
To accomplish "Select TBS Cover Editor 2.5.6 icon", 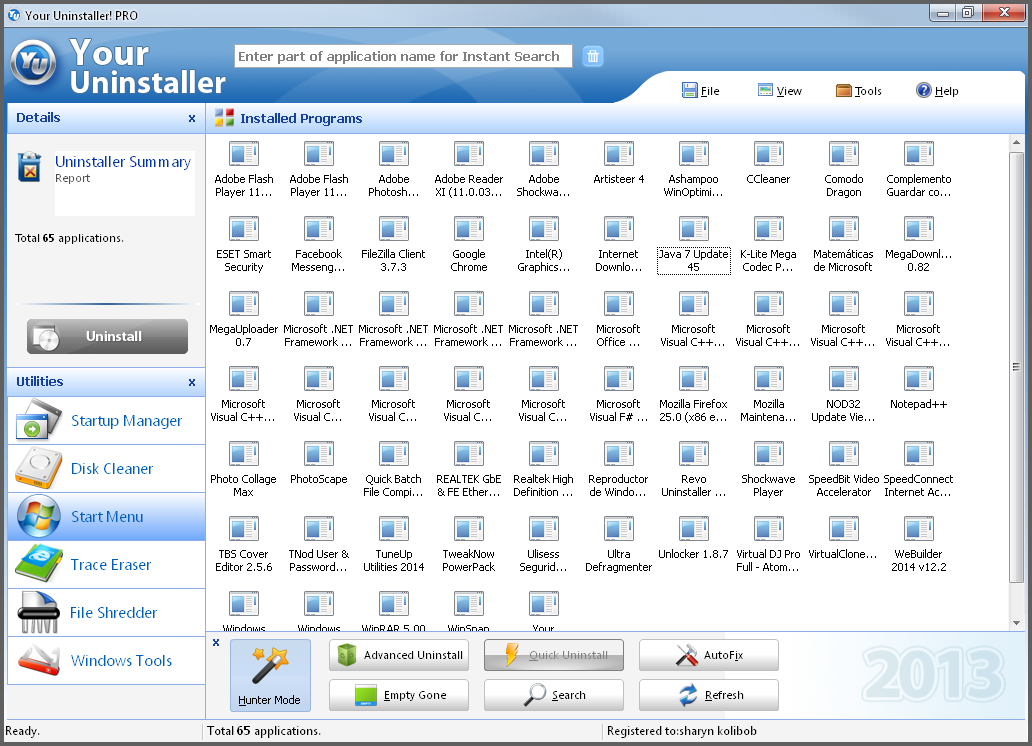I will (x=244, y=530).
